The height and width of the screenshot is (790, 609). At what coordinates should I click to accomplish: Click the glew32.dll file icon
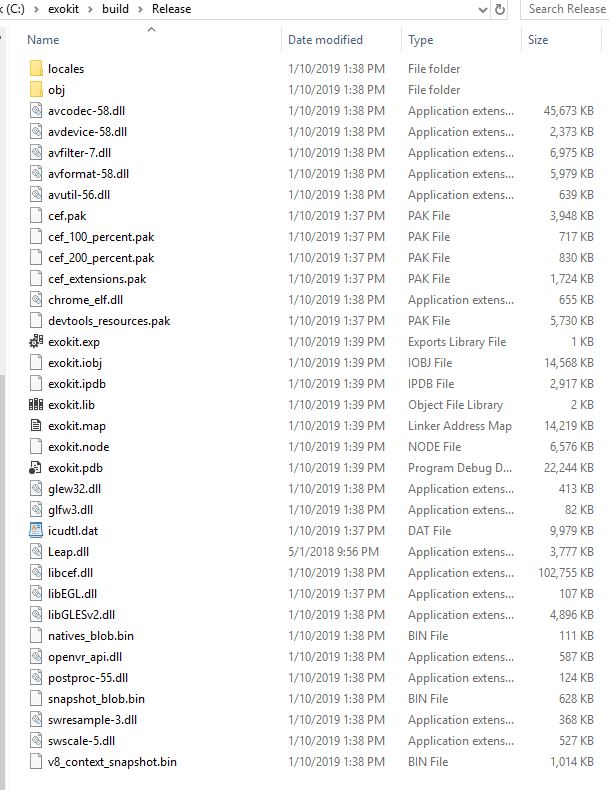click(36, 489)
